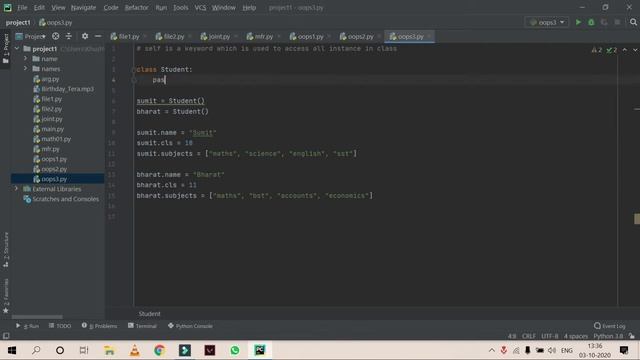The height and width of the screenshot is (360, 640).
Task: Select main.py in the project tree
Action: pos(52,129)
